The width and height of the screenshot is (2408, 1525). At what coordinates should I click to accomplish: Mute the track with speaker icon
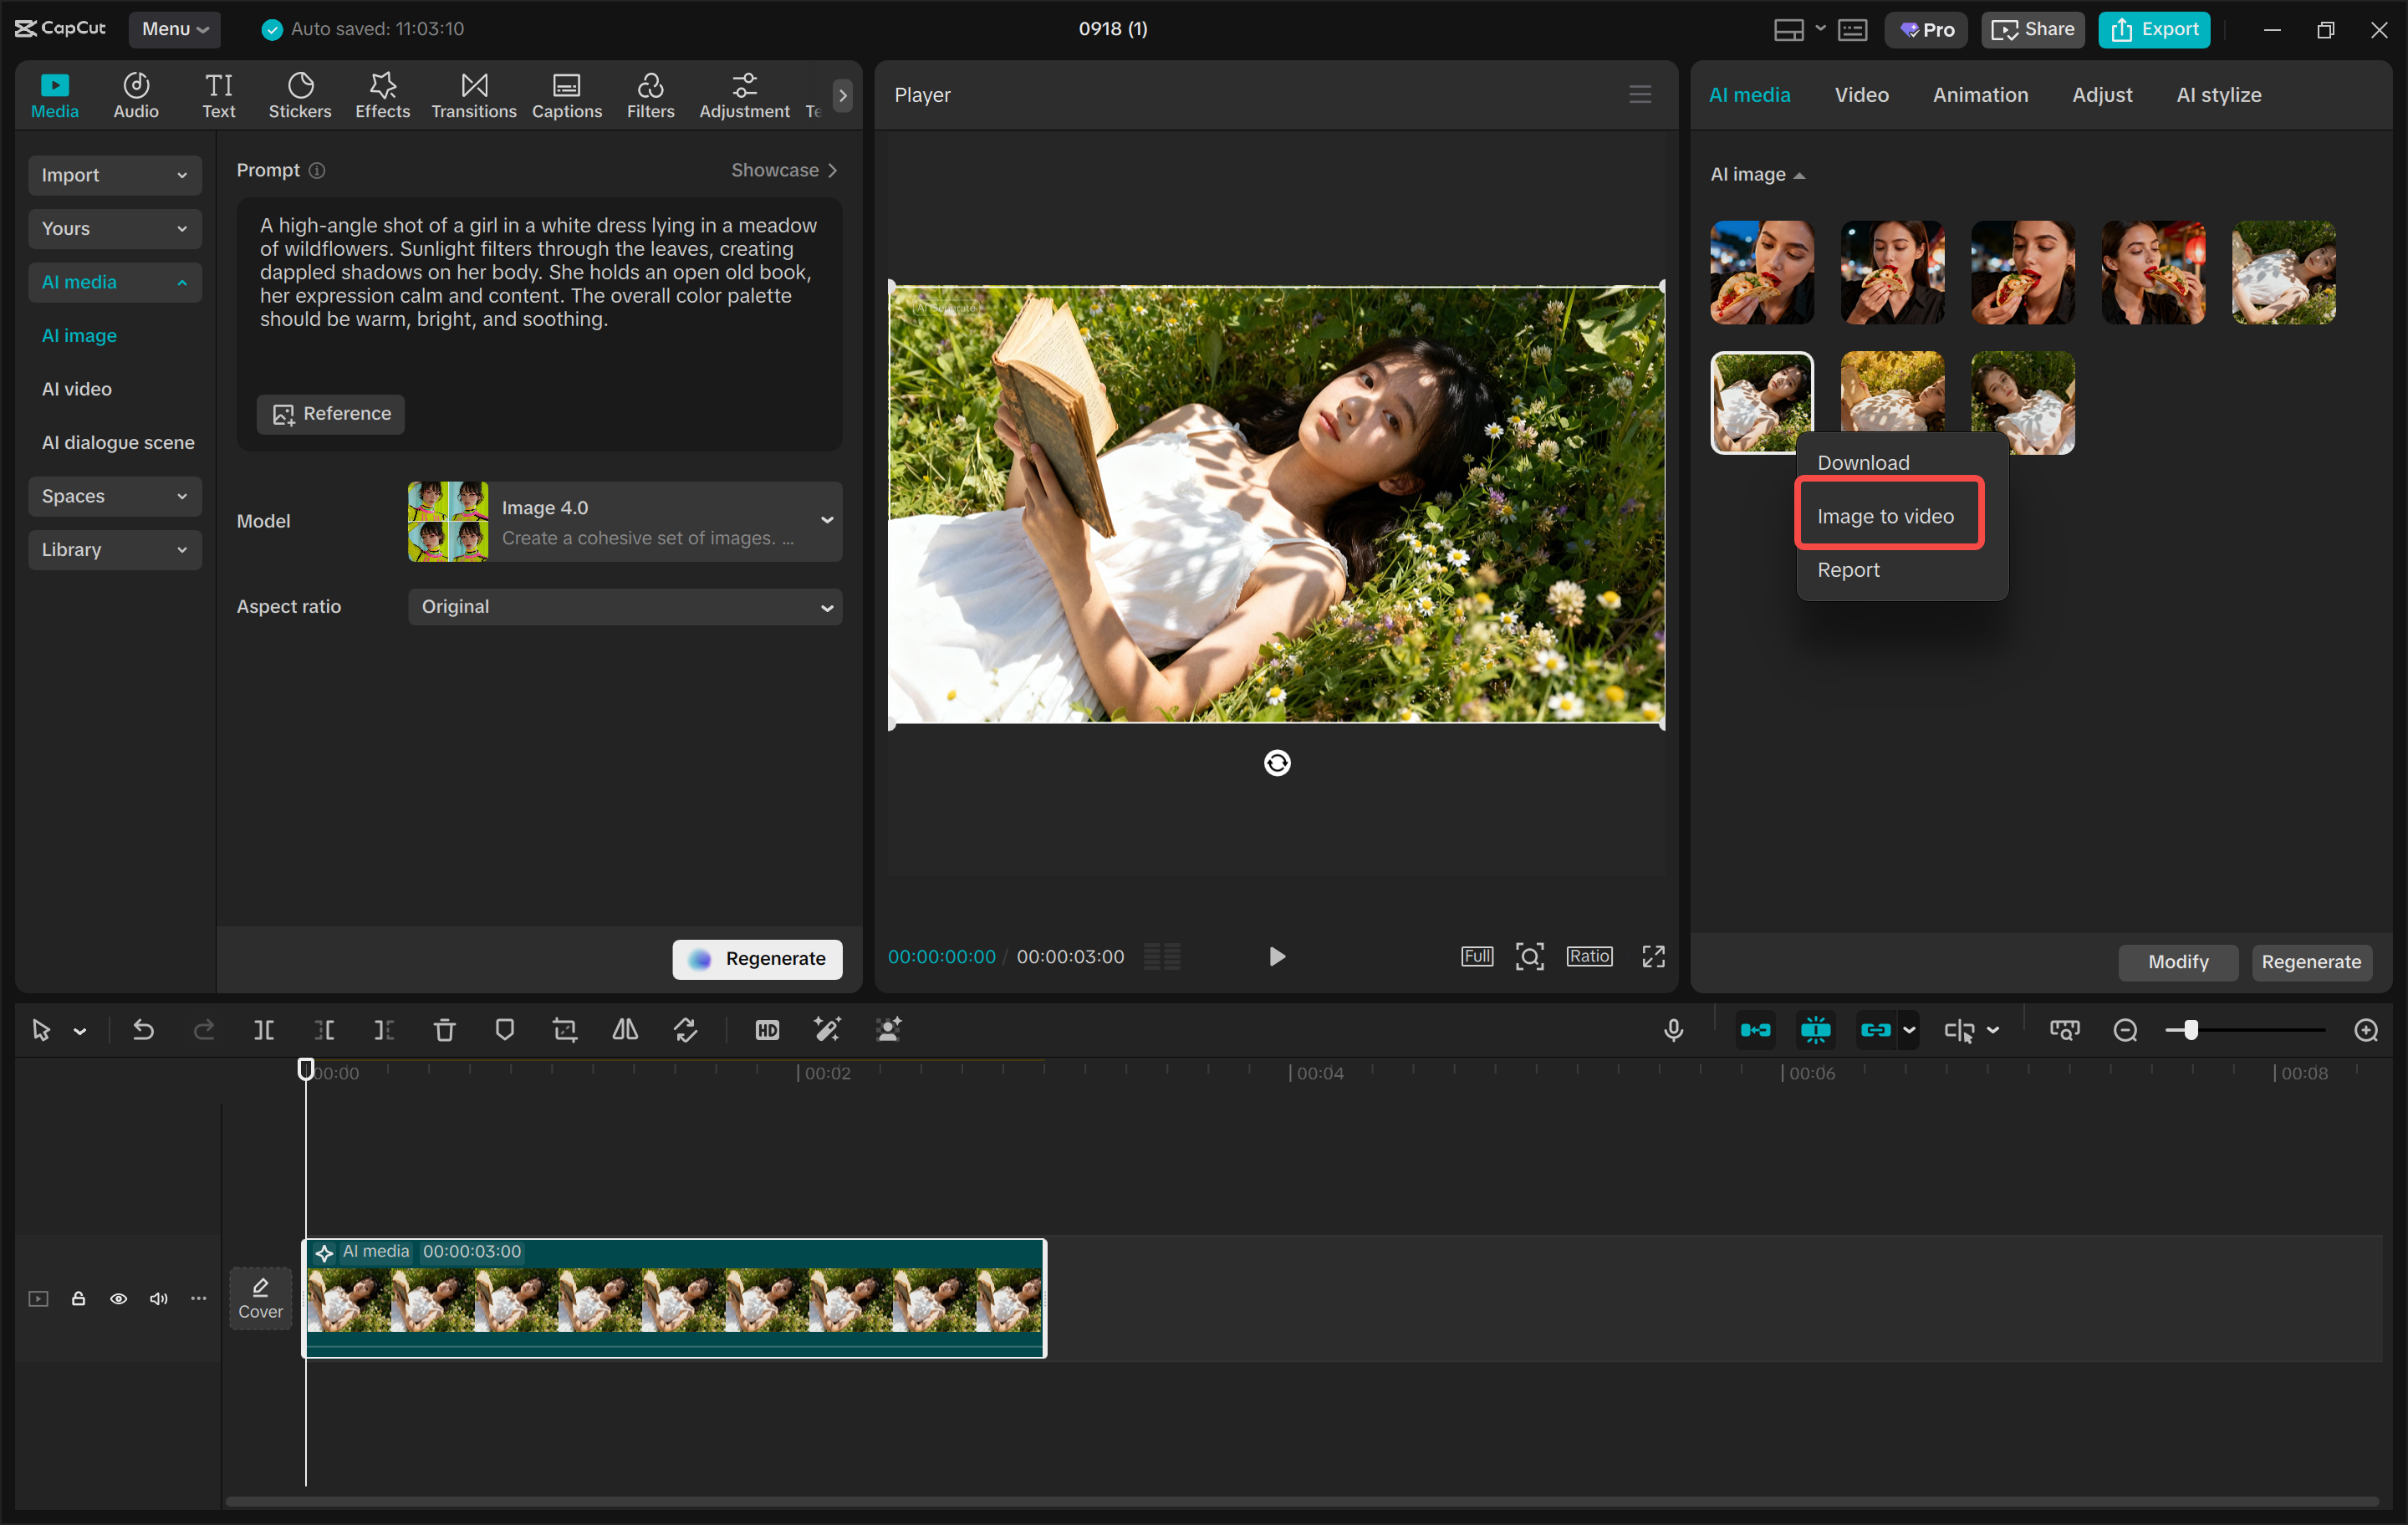[x=158, y=1298]
